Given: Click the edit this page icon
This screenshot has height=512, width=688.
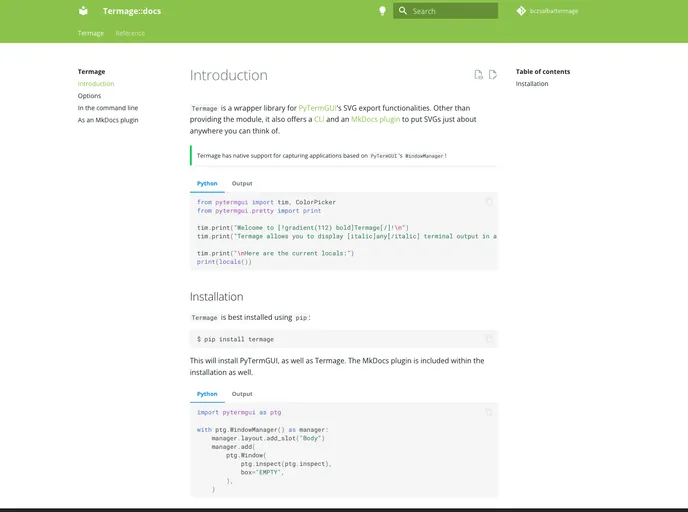Looking at the screenshot, I should click(493, 75).
